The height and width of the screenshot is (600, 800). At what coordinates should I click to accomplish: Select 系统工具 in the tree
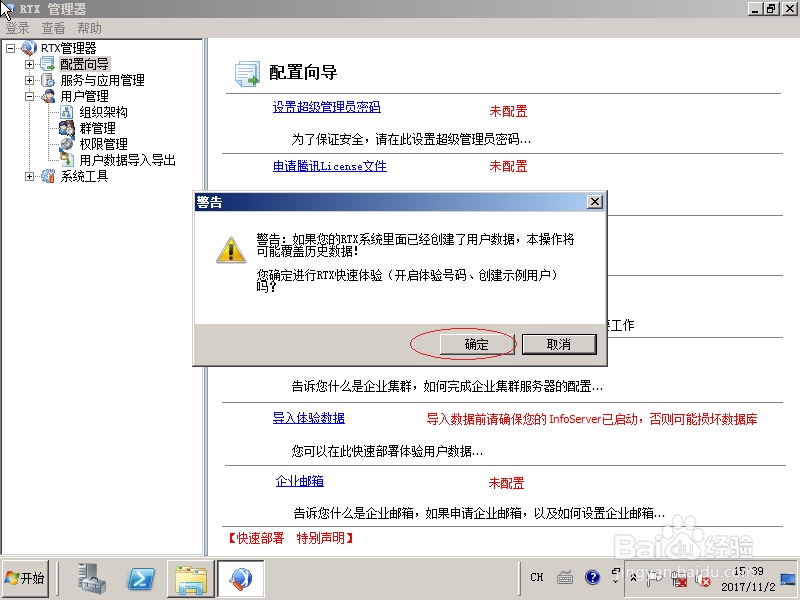(x=84, y=176)
